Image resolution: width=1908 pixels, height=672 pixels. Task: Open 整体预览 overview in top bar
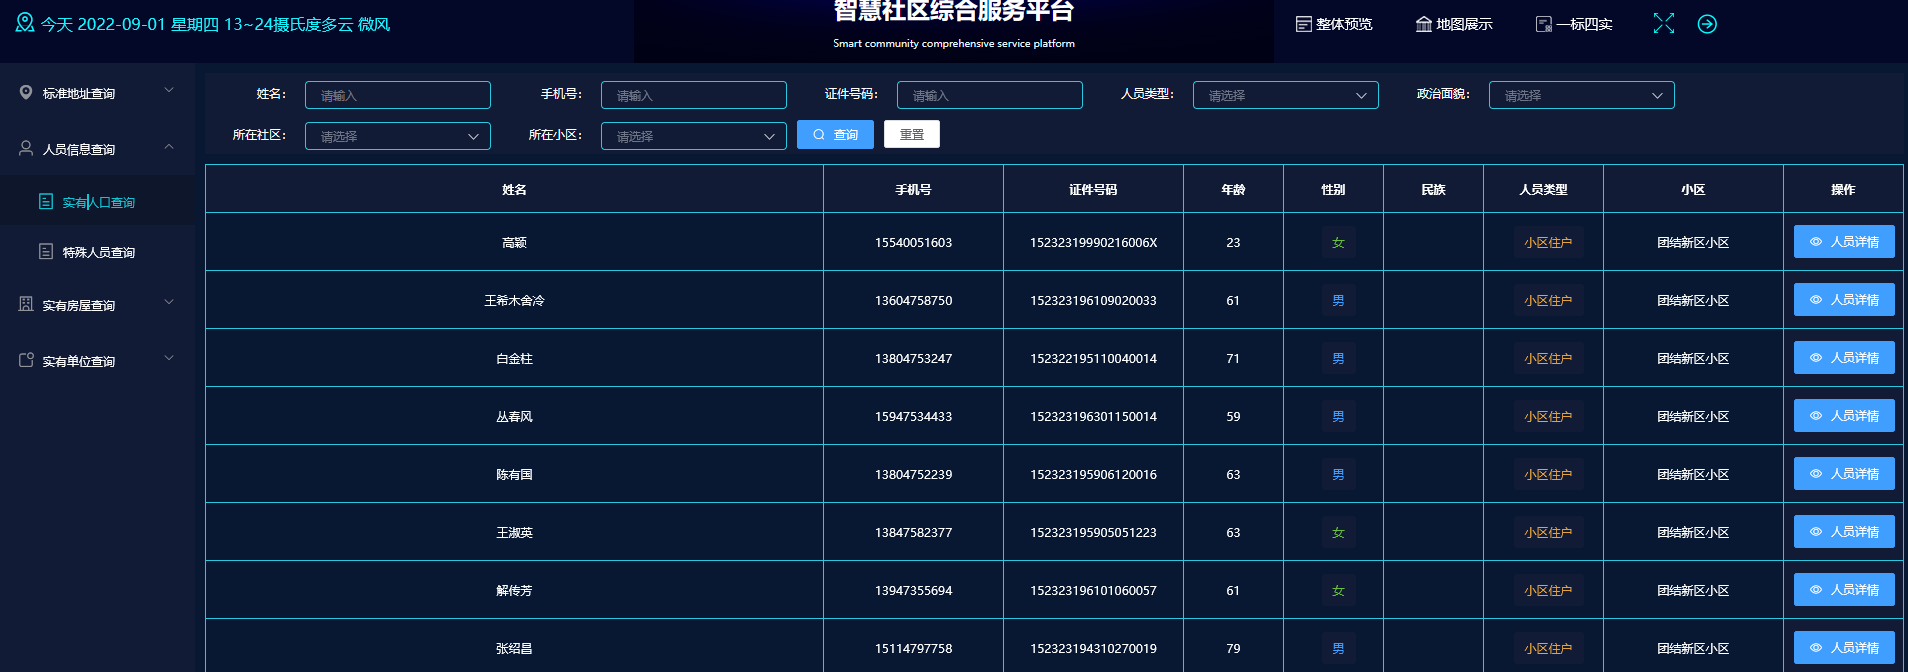pos(1334,24)
